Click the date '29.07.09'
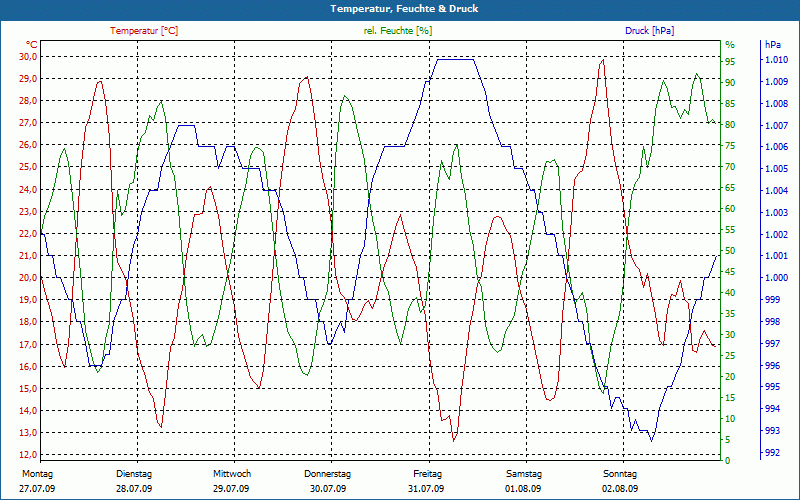 (x=231, y=489)
